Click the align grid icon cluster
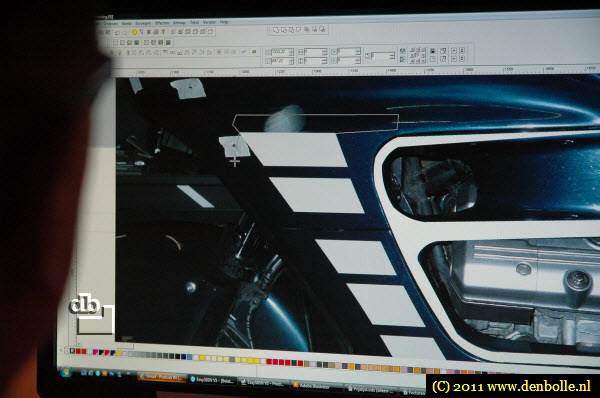 [x=417, y=55]
